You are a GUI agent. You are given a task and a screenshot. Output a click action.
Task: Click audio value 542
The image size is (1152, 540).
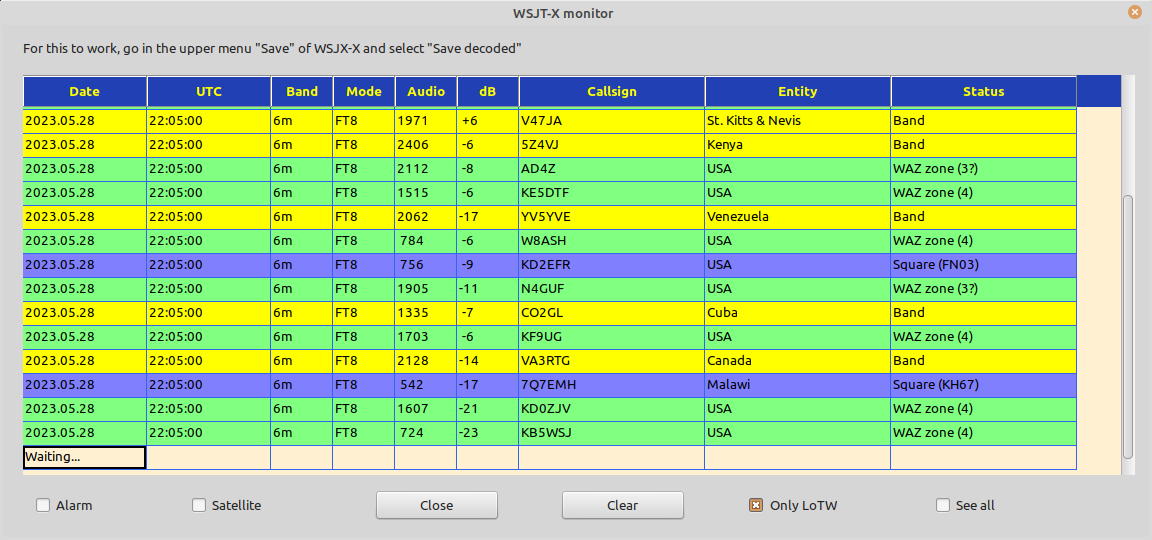[x=426, y=385]
